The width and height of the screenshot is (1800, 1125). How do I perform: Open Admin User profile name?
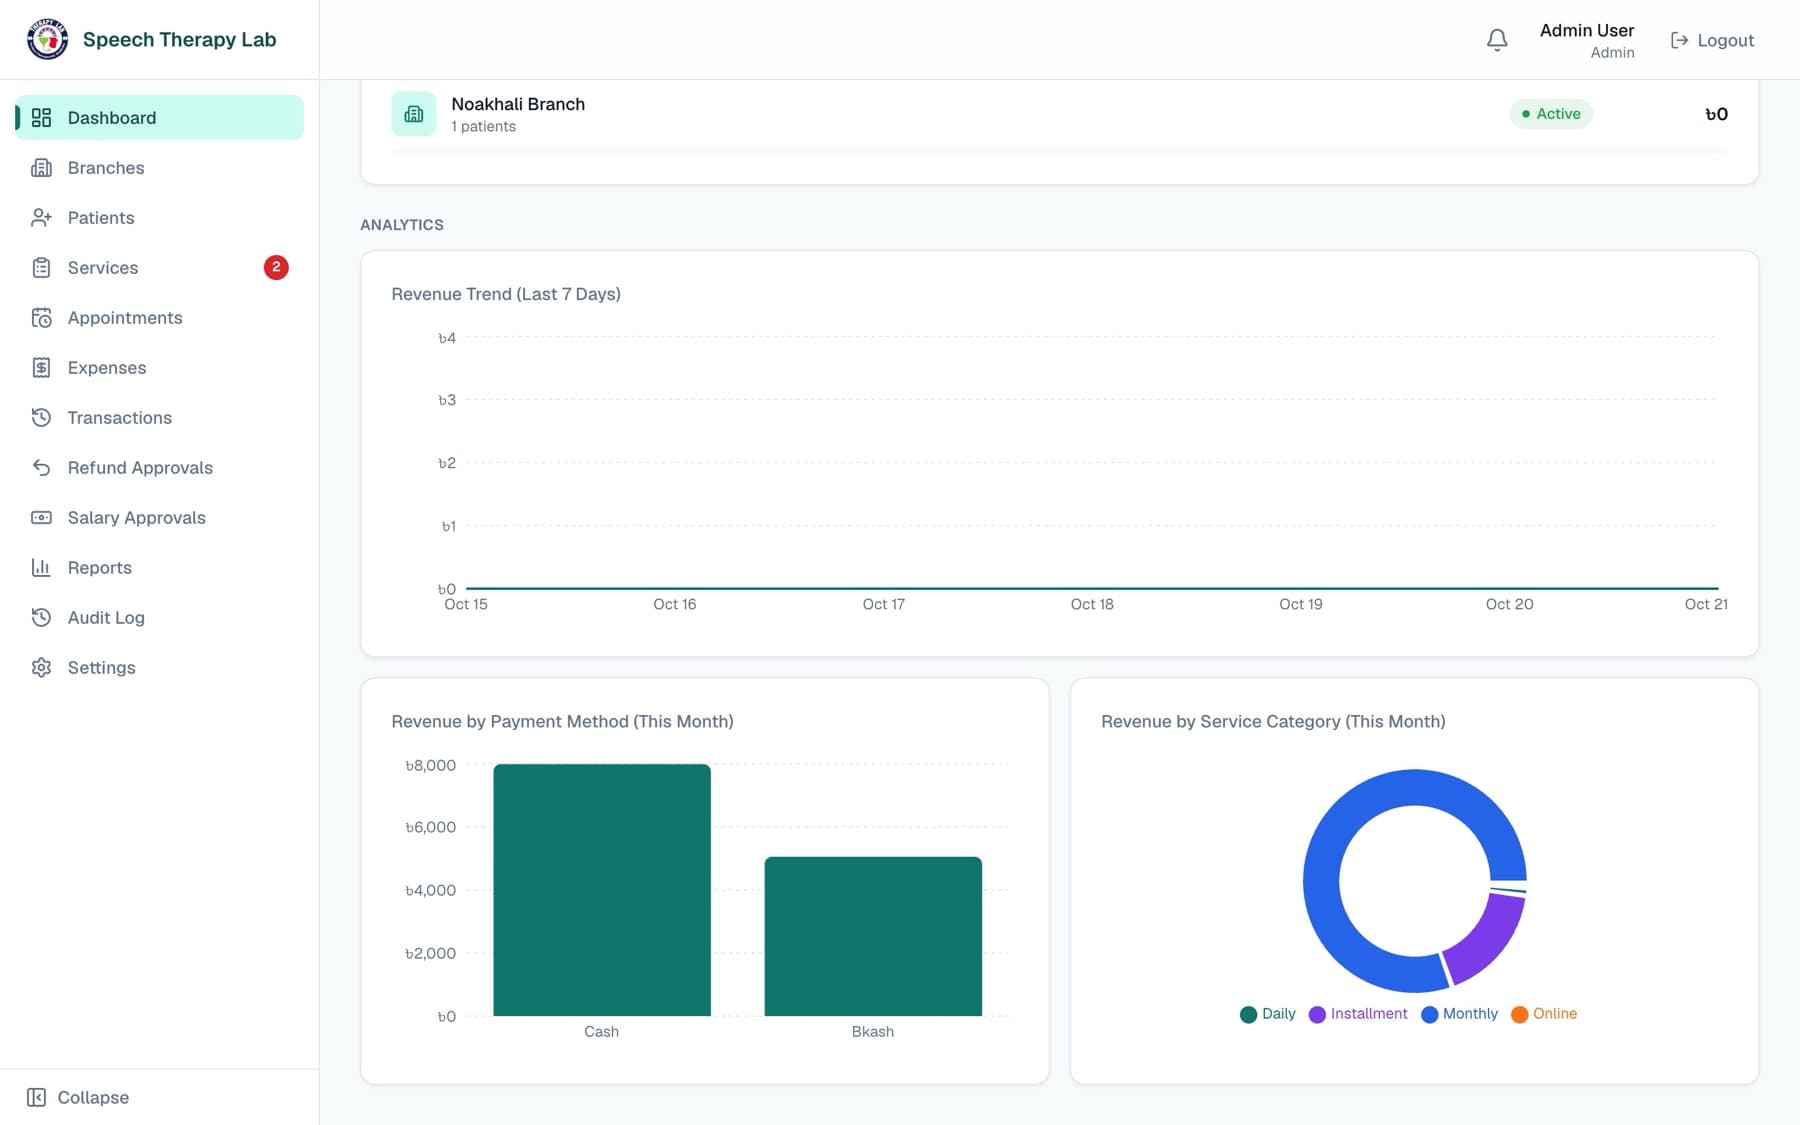1587,30
